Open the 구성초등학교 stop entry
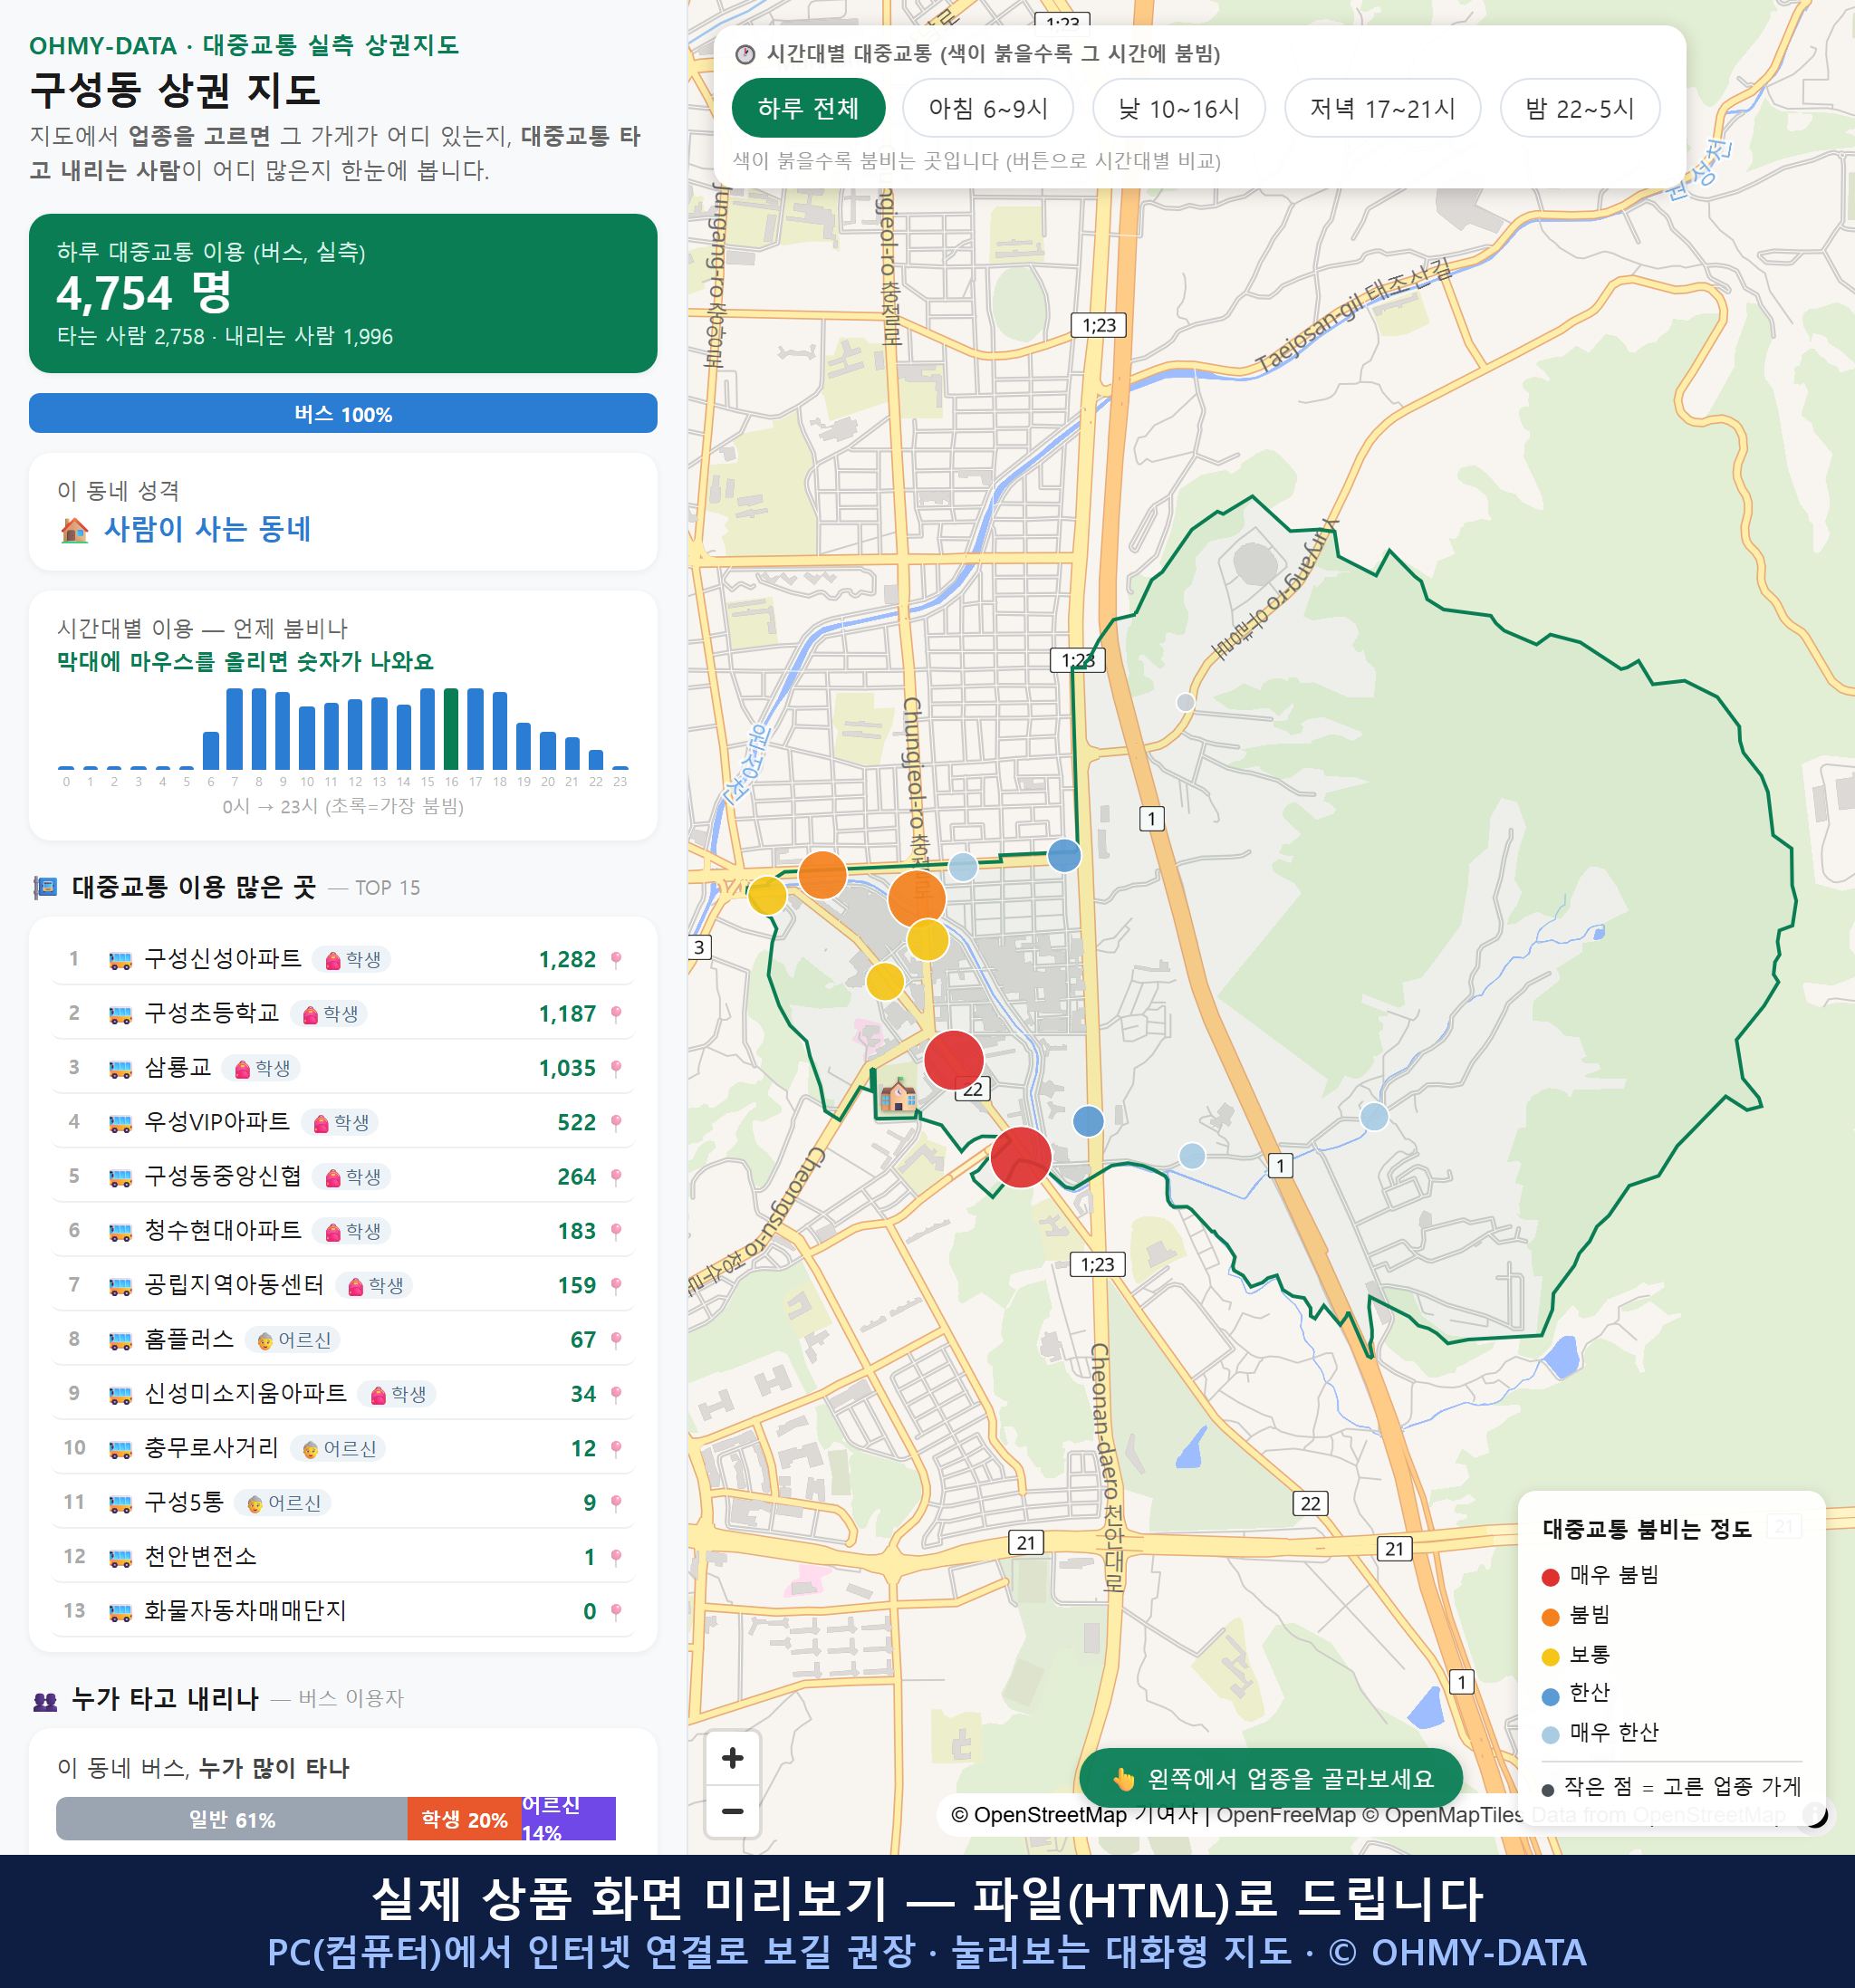Viewport: 1855px width, 1988px height. click(x=343, y=1013)
